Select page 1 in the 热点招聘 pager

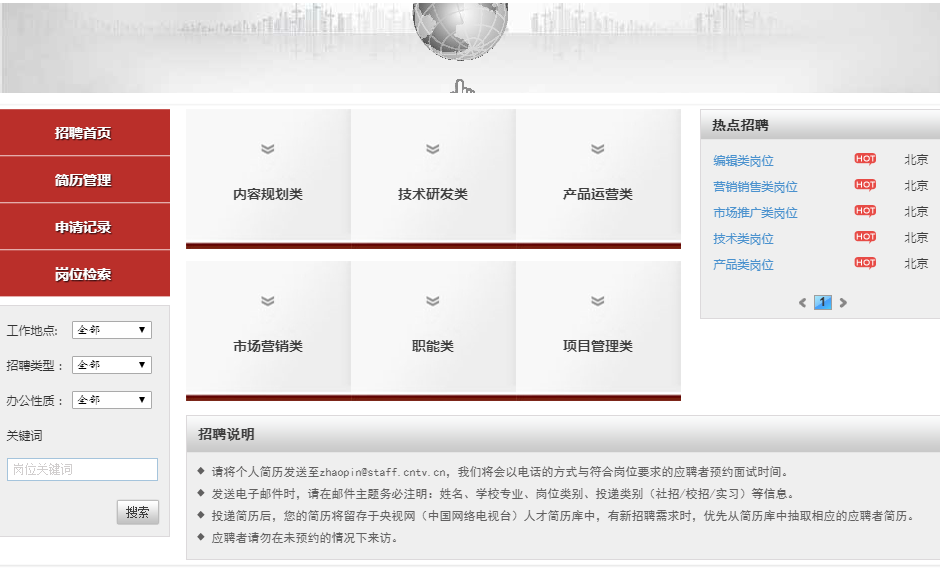(x=823, y=303)
